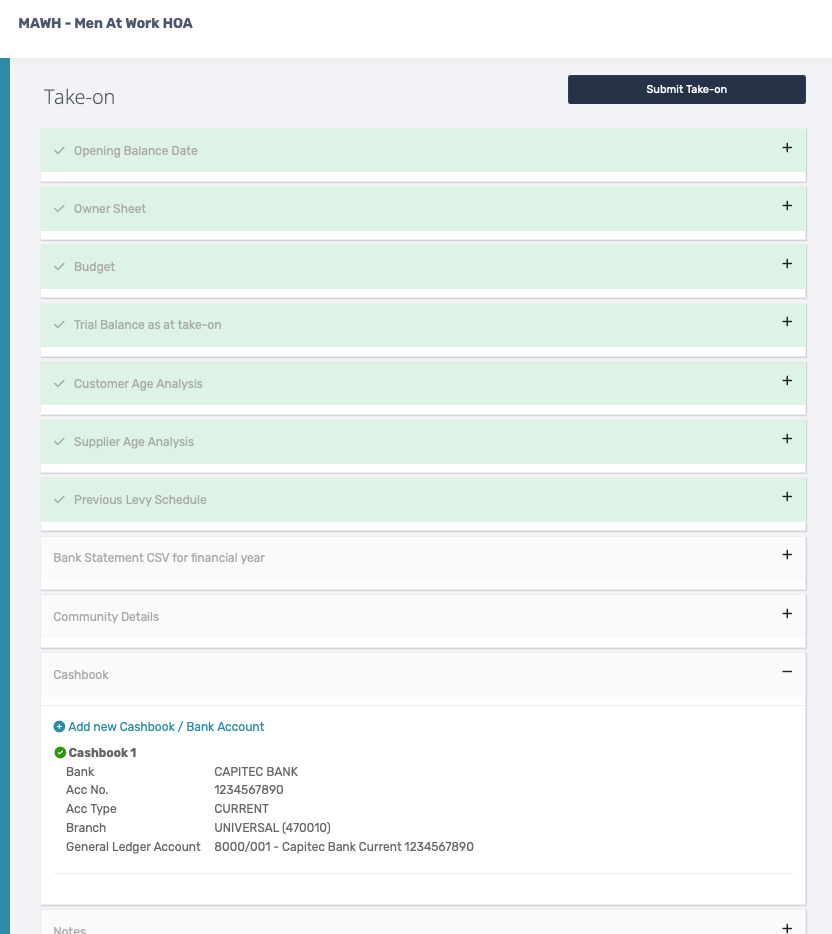Open Trial Balance as at take-on title
The height and width of the screenshot is (934, 832).
click(148, 325)
